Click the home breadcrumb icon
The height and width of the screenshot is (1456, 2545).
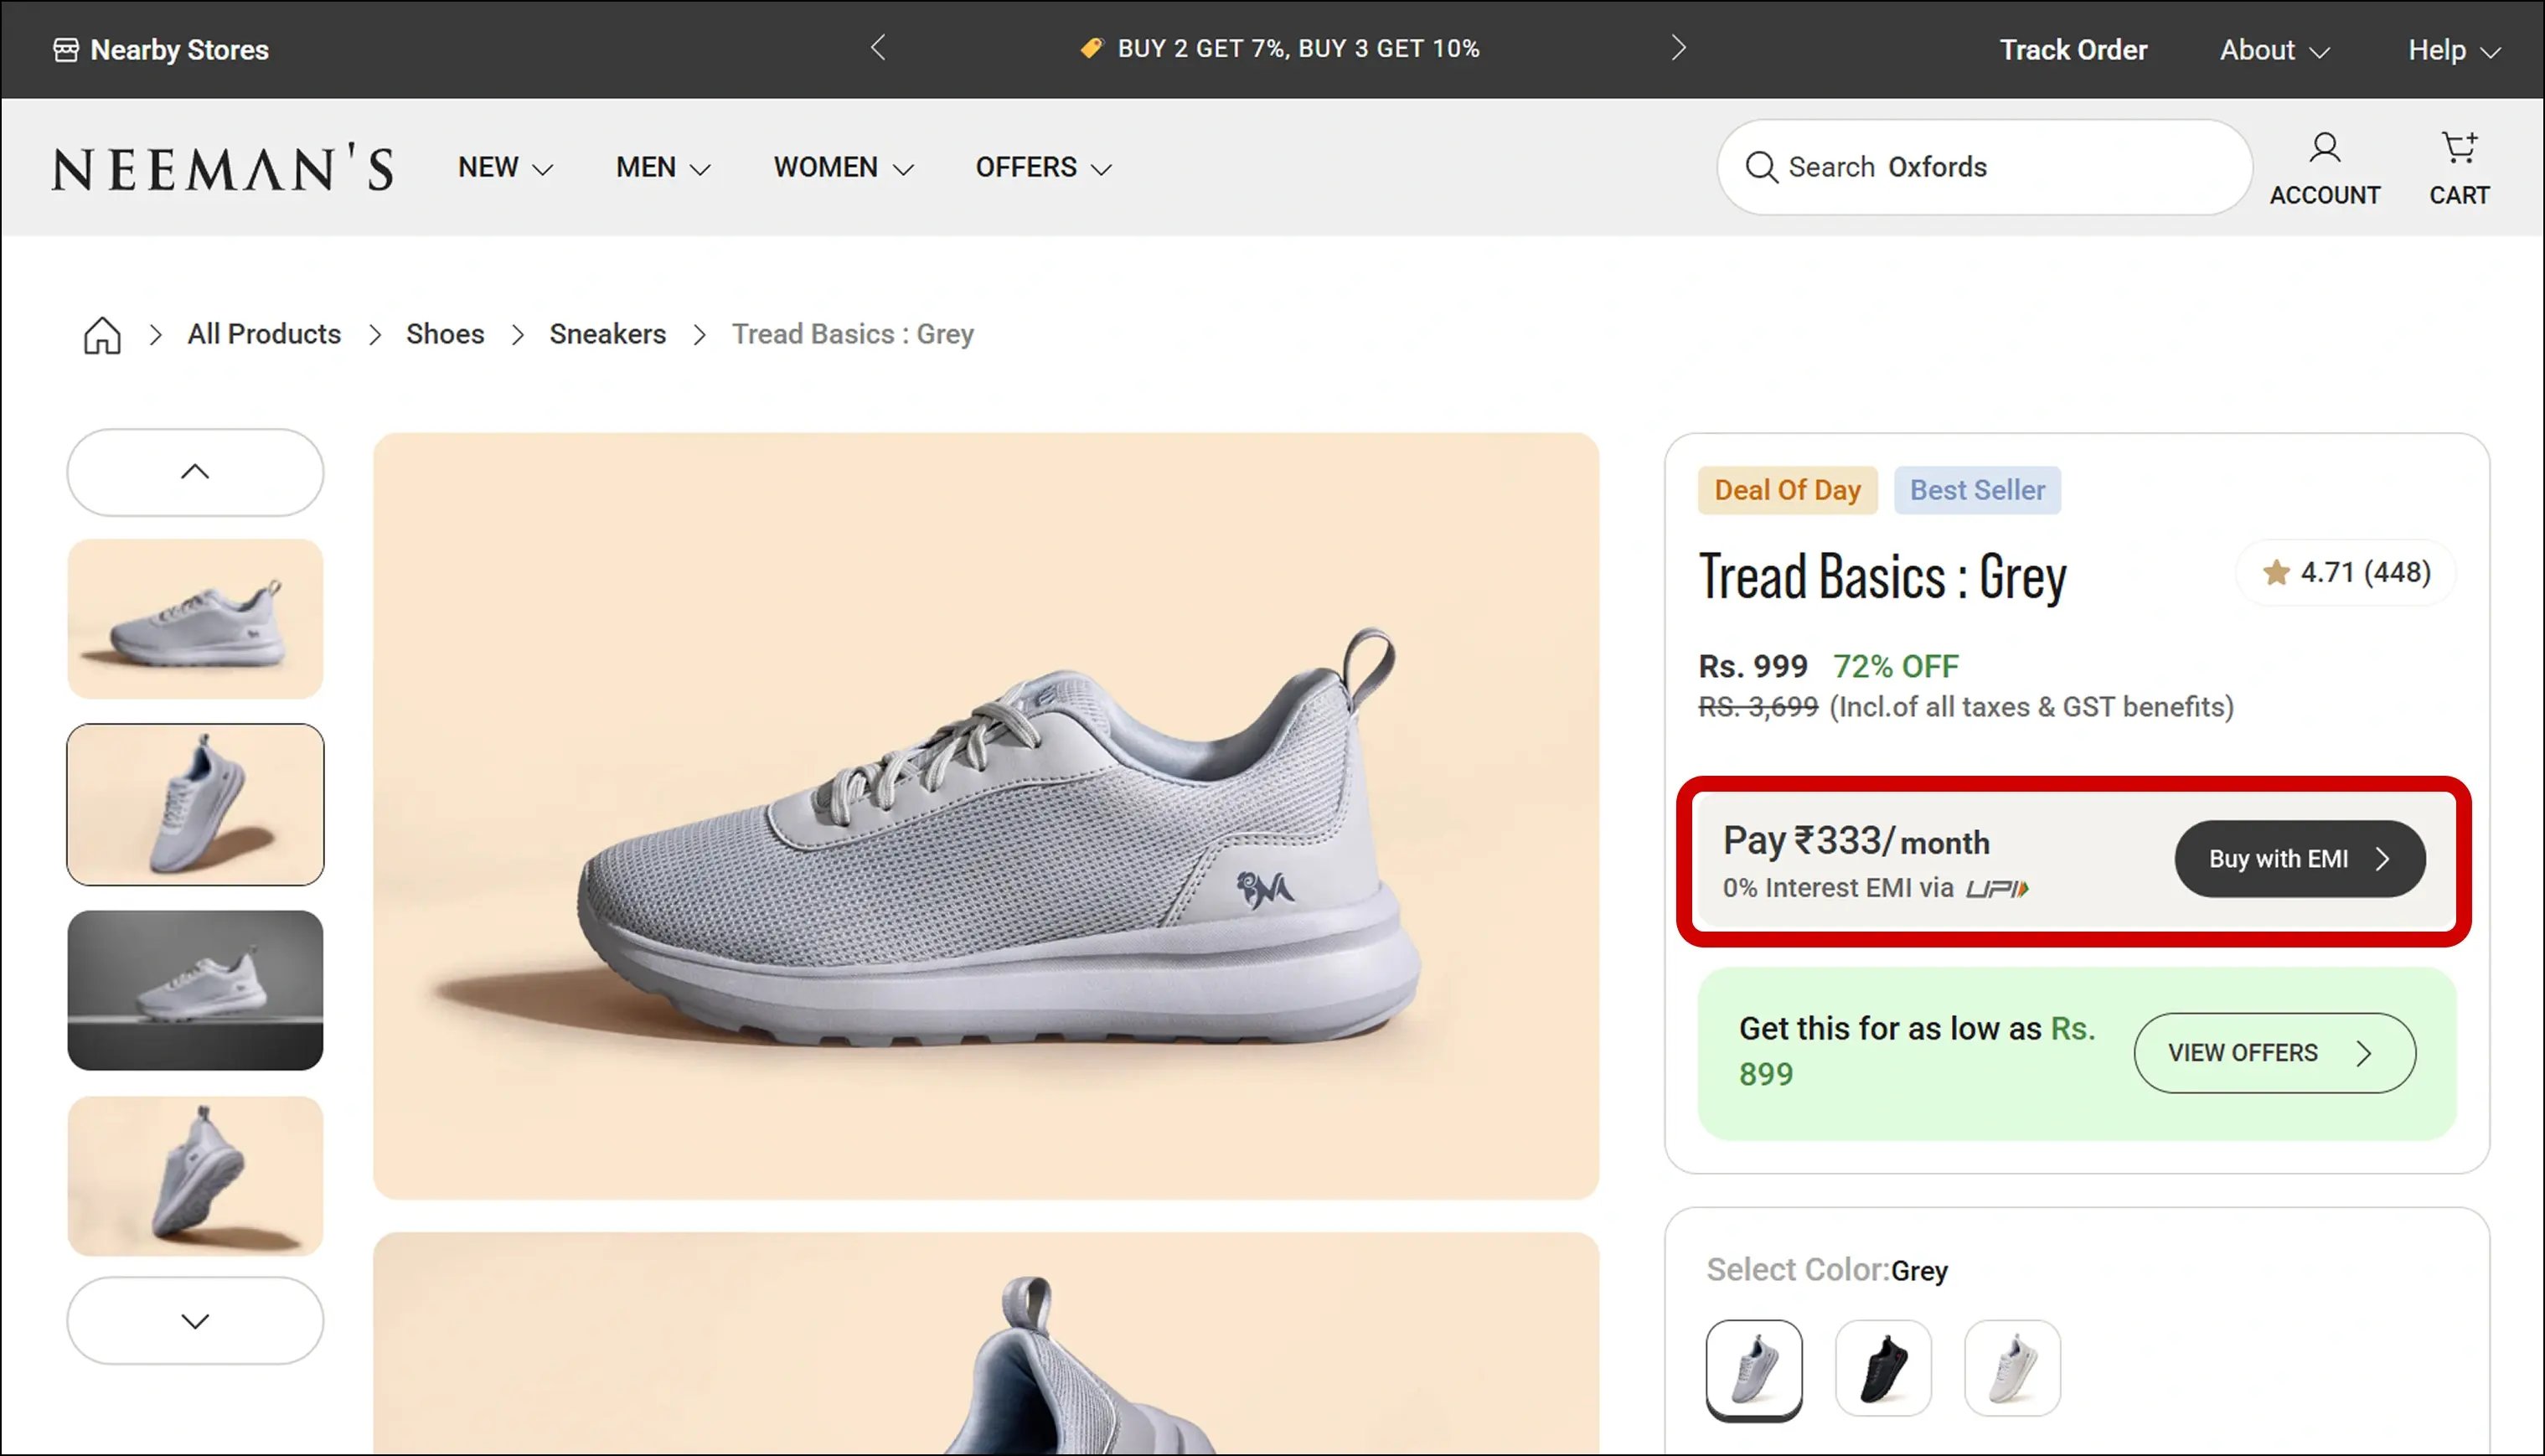point(102,335)
